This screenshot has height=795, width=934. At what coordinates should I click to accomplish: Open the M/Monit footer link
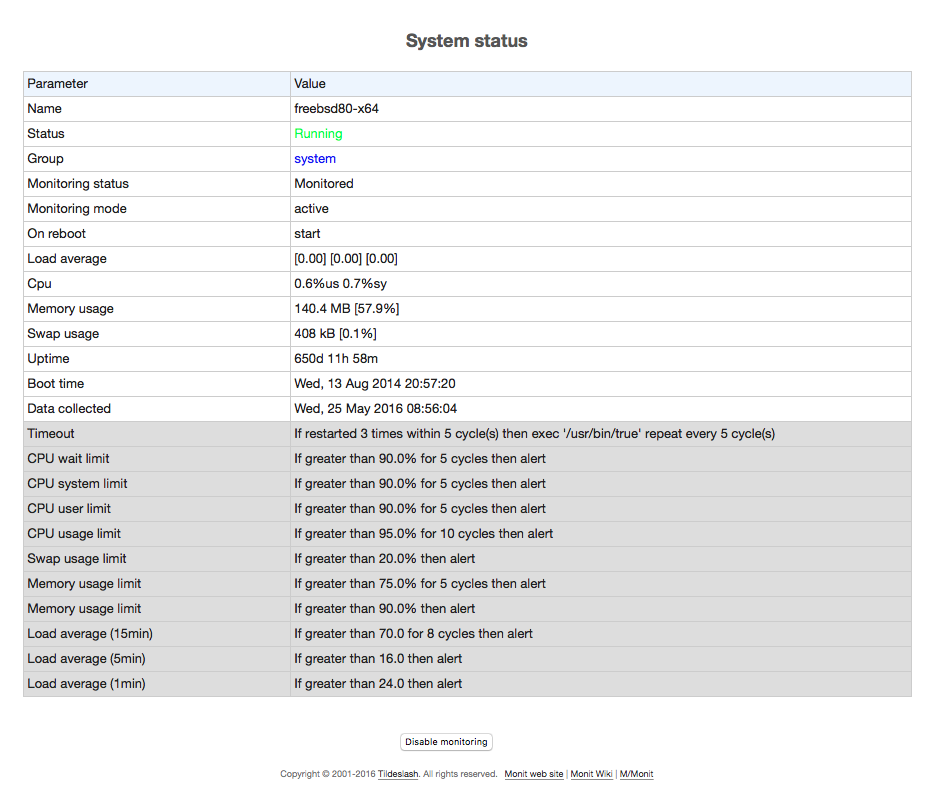[x=636, y=774]
